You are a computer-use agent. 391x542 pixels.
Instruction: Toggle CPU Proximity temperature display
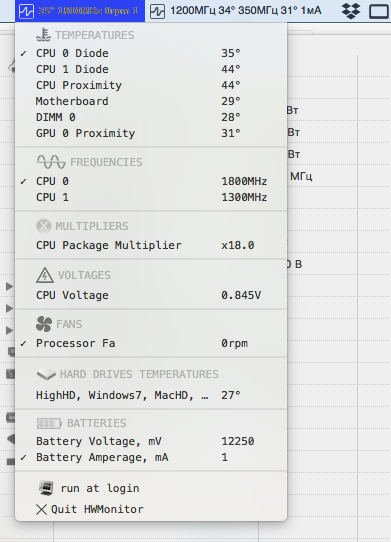[x=151, y=85]
